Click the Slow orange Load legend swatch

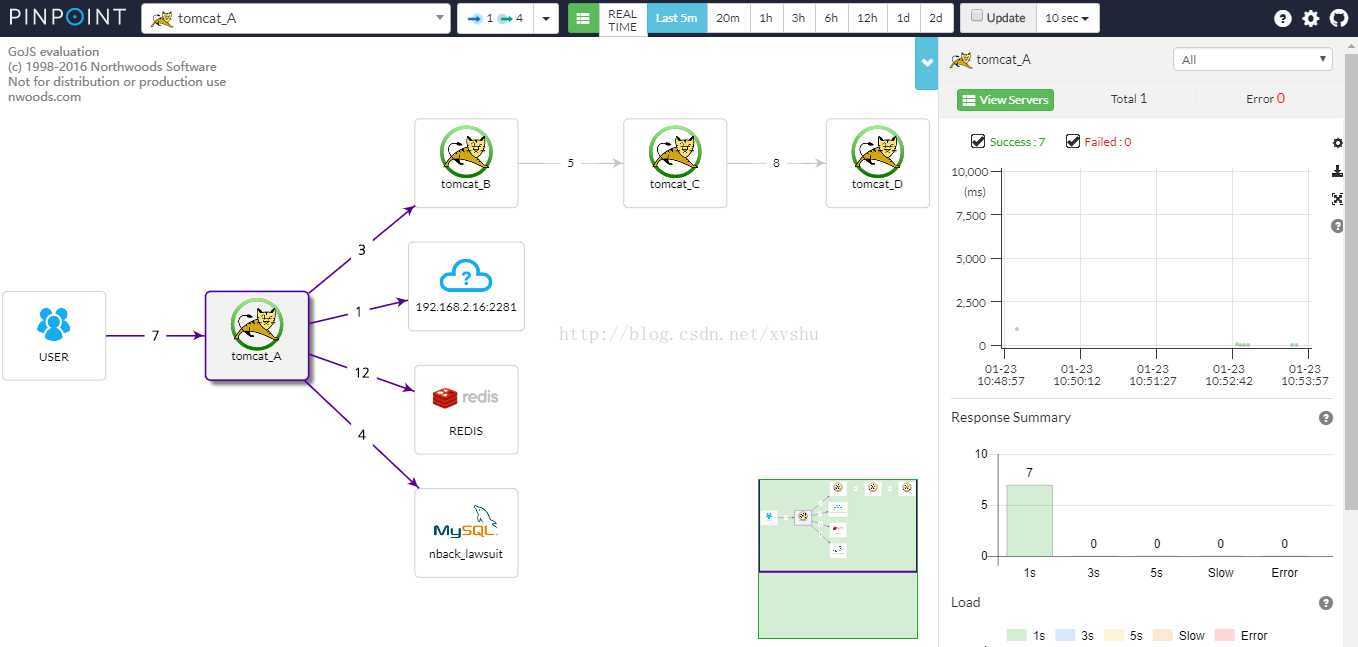click(1162, 636)
